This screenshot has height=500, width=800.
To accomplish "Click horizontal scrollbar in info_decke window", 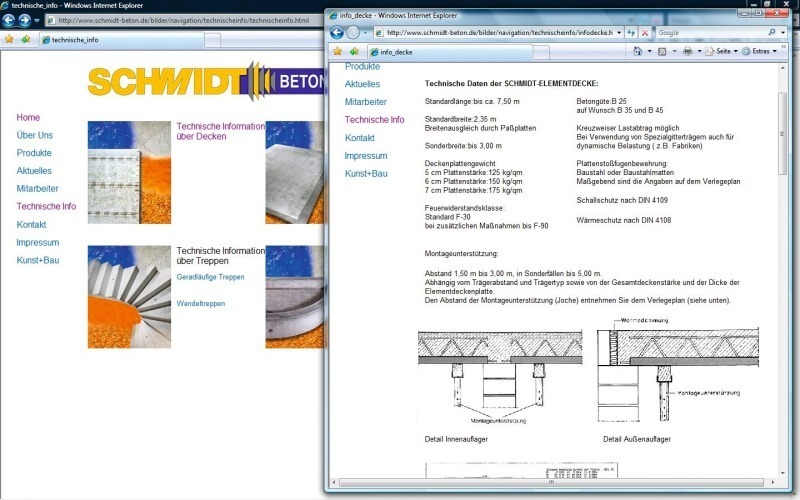I will click(x=551, y=482).
